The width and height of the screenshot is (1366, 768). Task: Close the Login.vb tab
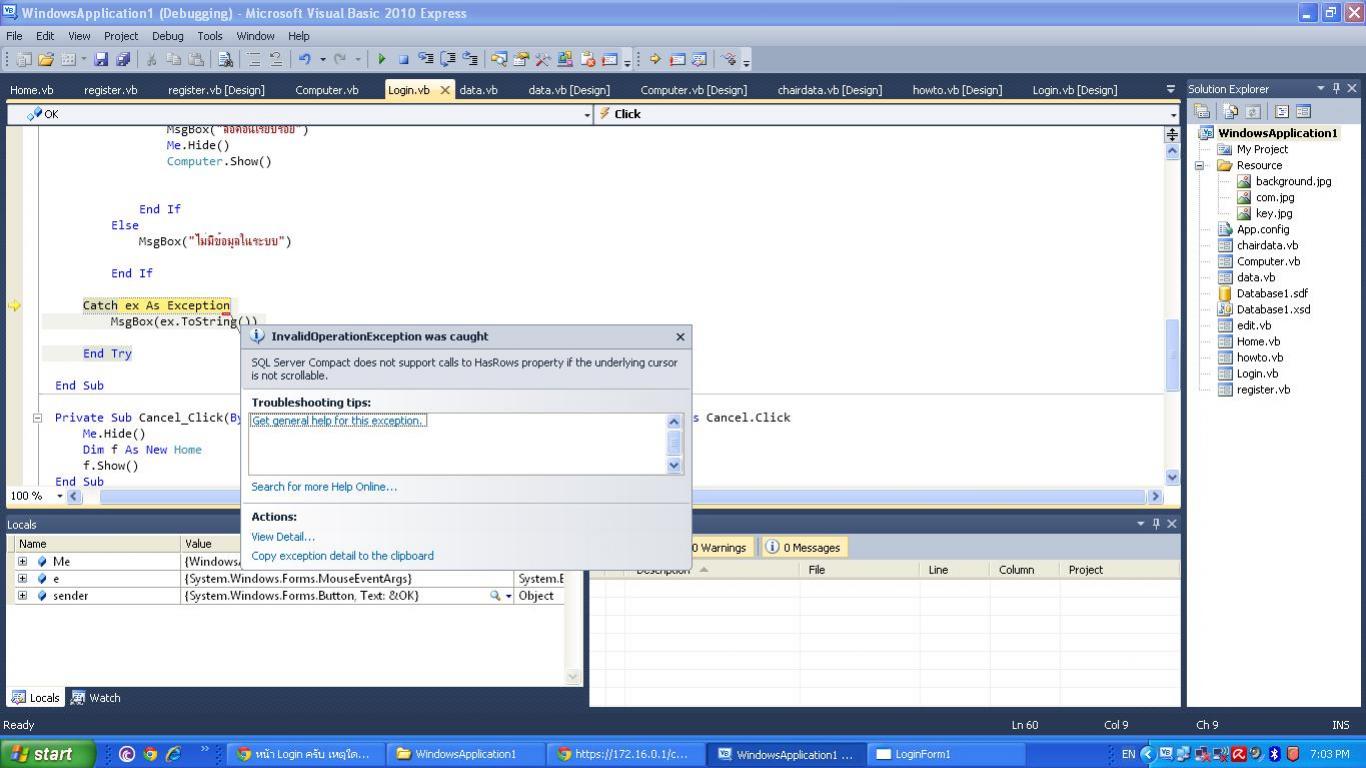click(445, 90)
